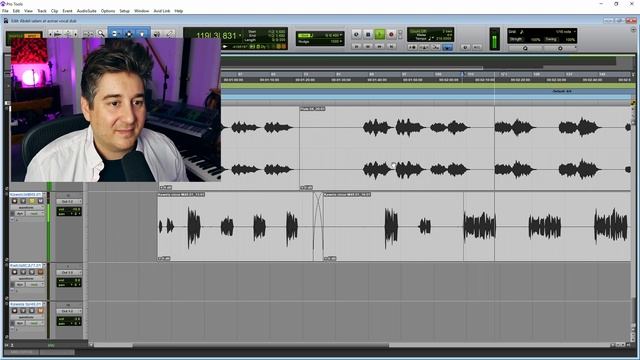Click the Go to End button
This screenshot has height=360, width=640.
[x=391, y=46]
